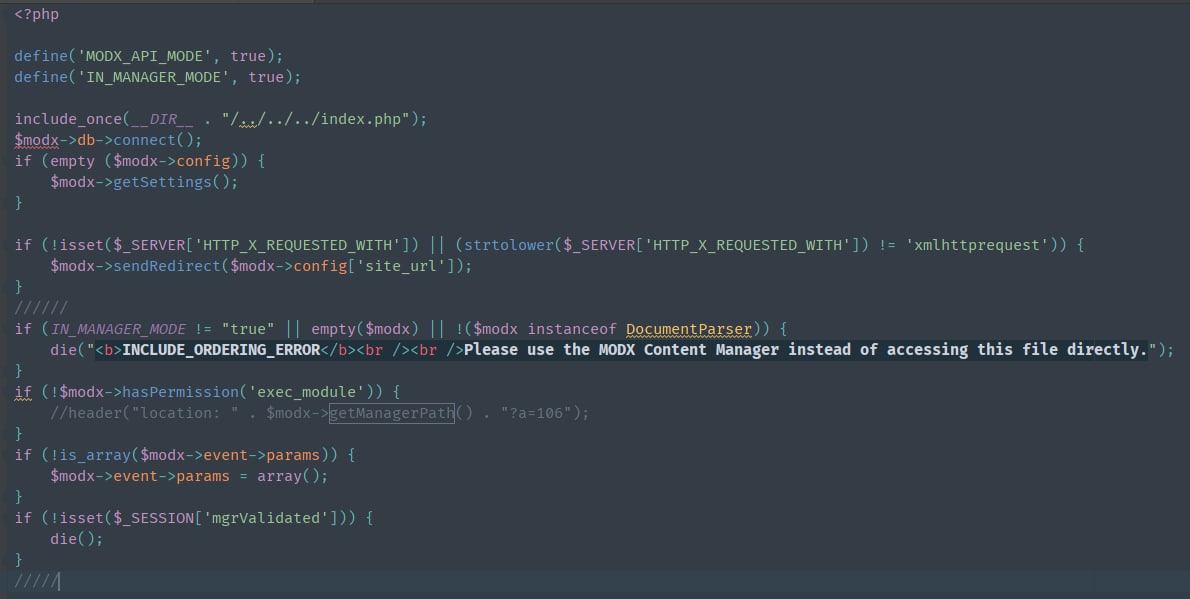
Task: Click the "/../../../index.php" path string
Action: click(316, 119)
